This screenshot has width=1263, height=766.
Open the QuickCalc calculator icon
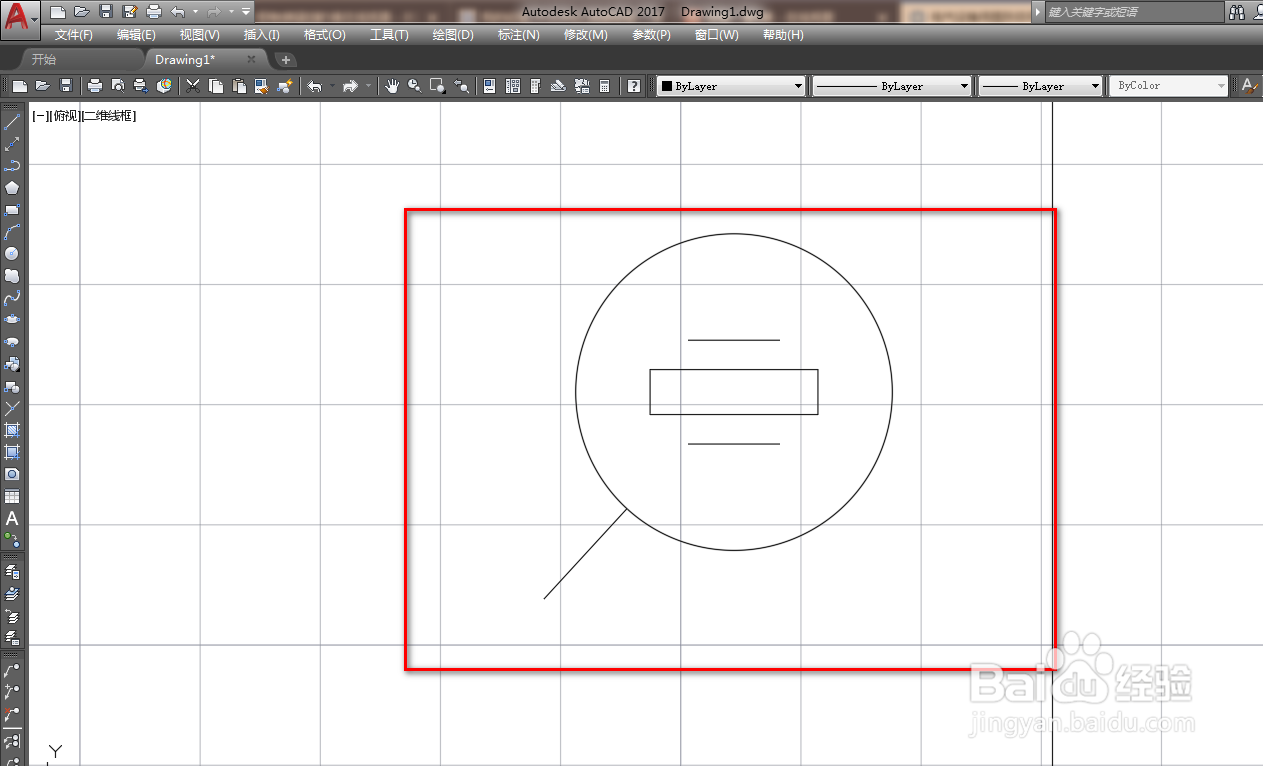[x=604, y=86]
